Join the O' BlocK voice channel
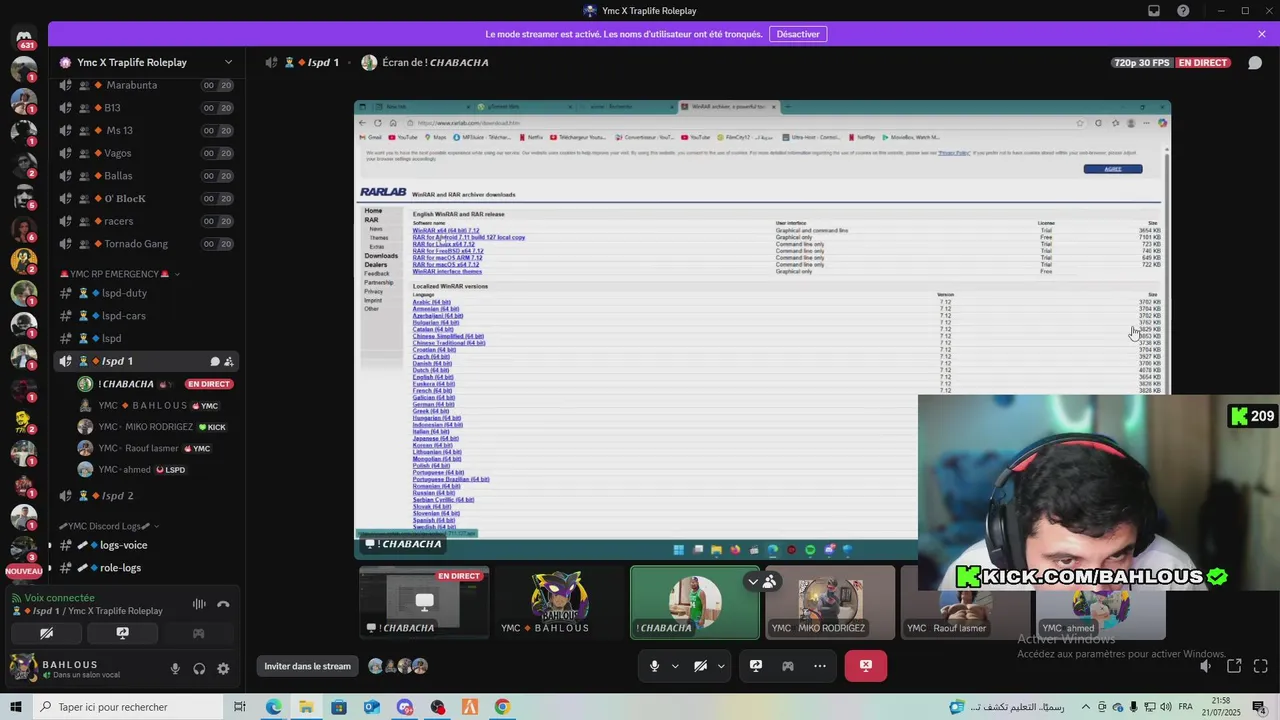The image size is (1280, 720). click(146, 198)
